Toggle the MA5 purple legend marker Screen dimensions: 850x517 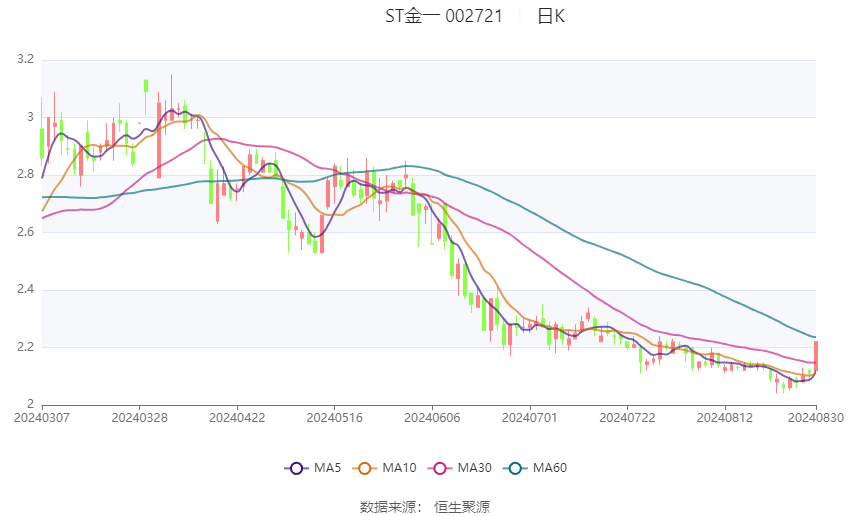(x=295, y=467)
